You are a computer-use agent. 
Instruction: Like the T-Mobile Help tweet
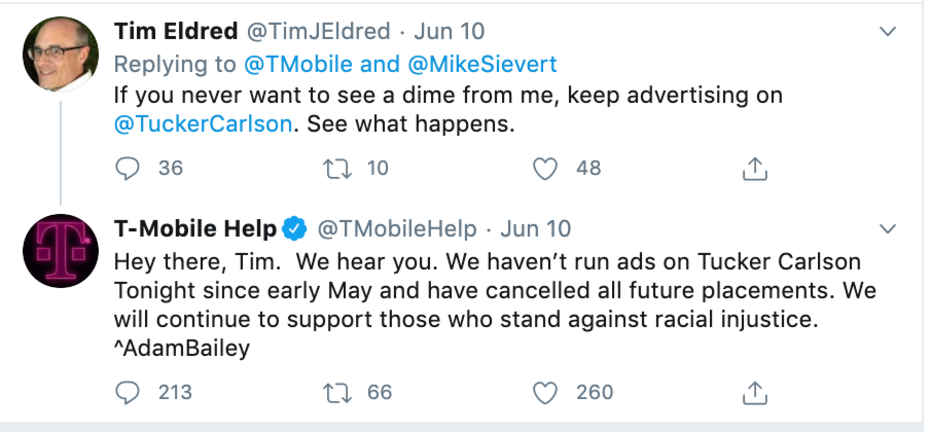tap(545, 392)
